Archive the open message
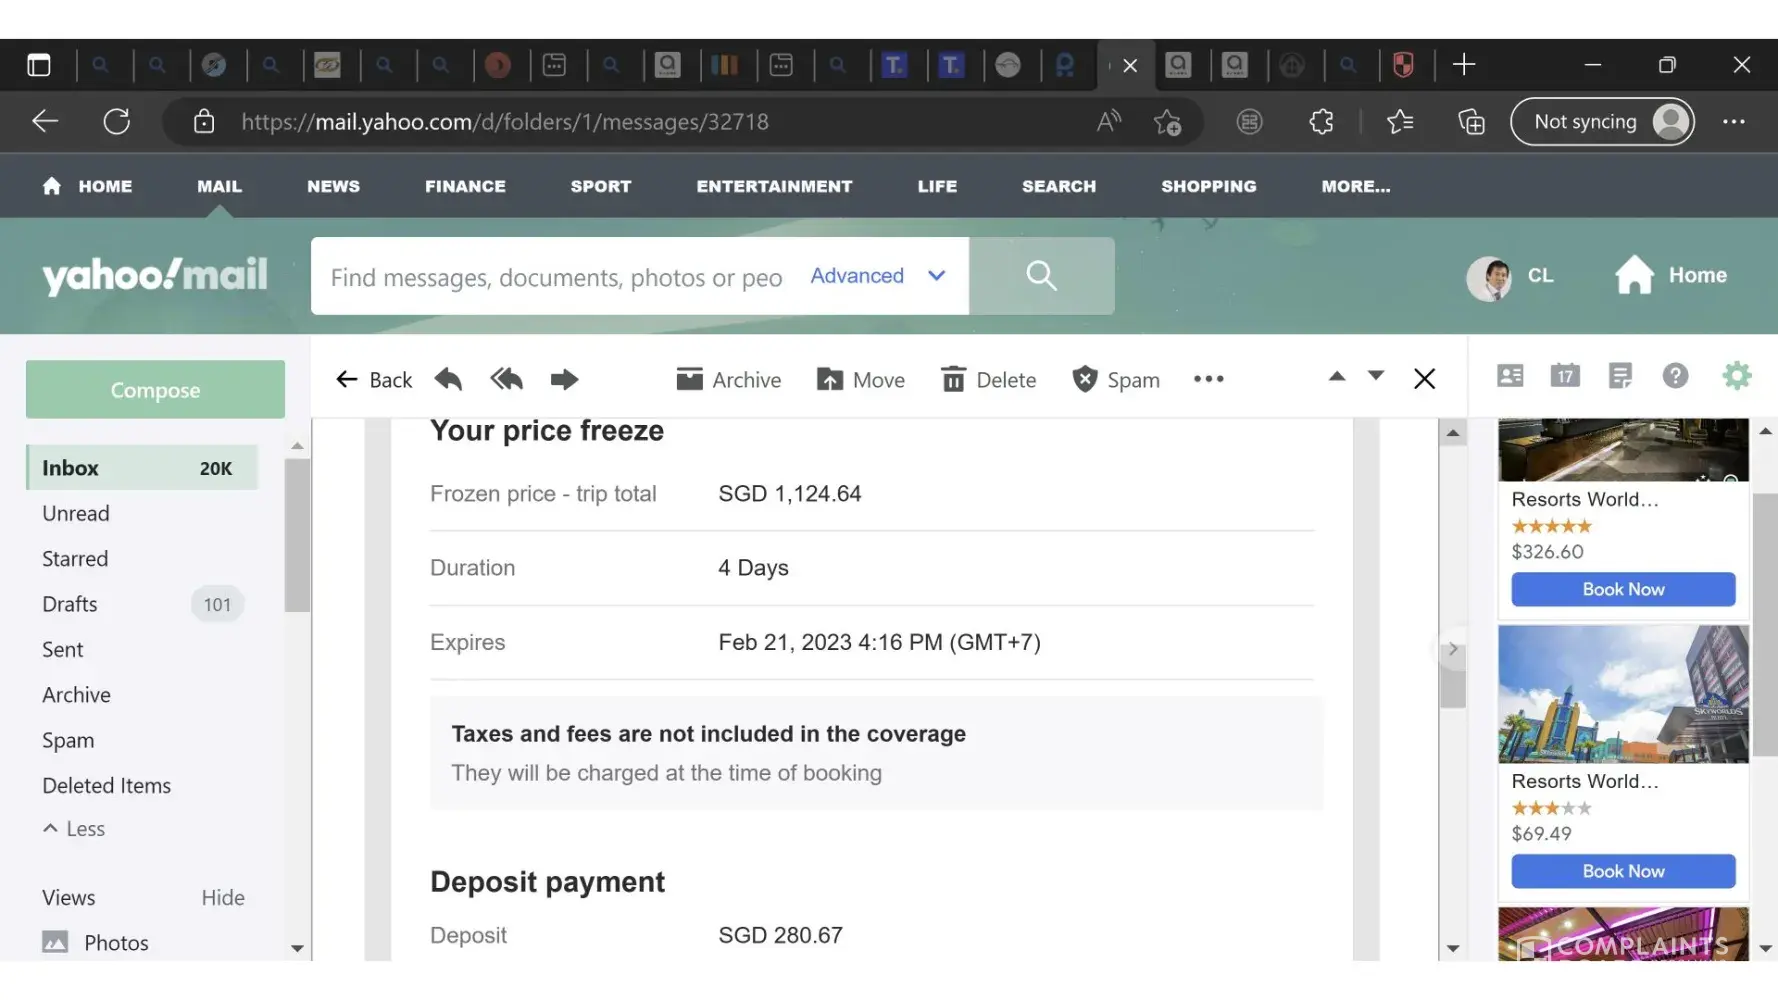The width and height of the screenshot is (1778, 1000). [x=728, y=380]
